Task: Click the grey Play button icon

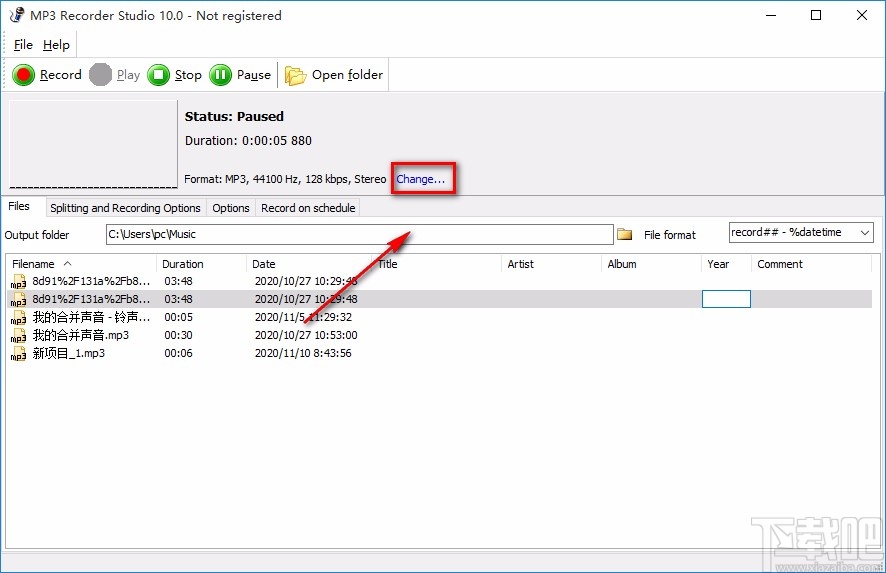Action: 101,75
